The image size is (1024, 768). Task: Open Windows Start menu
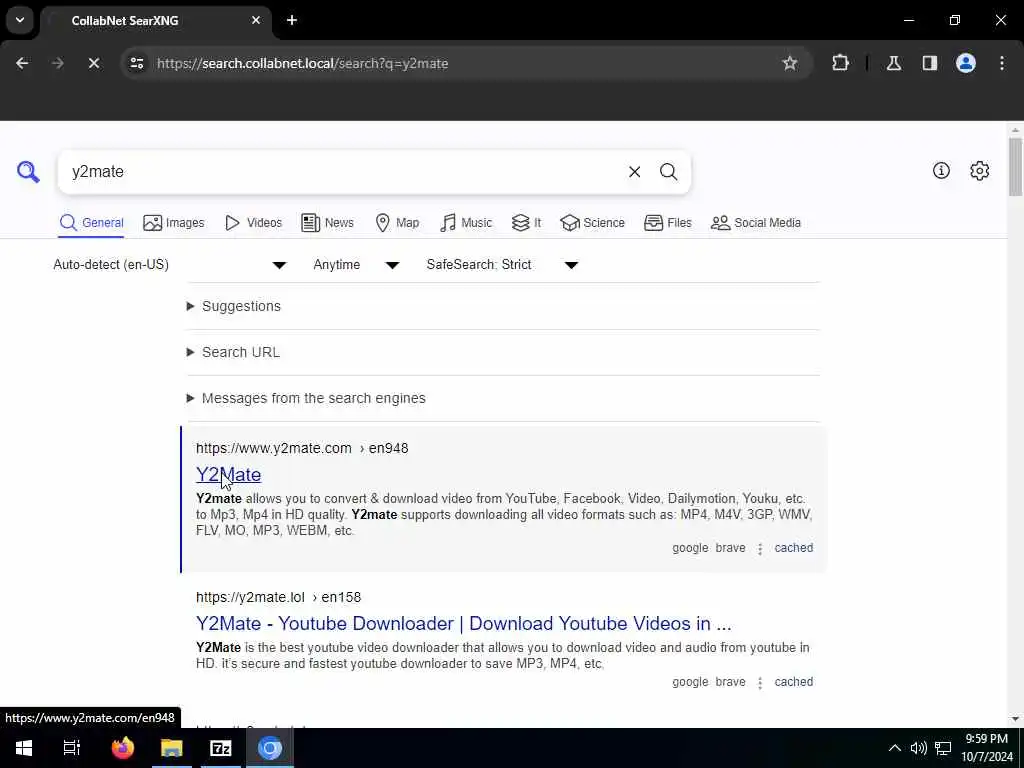(x=24, y=748)
